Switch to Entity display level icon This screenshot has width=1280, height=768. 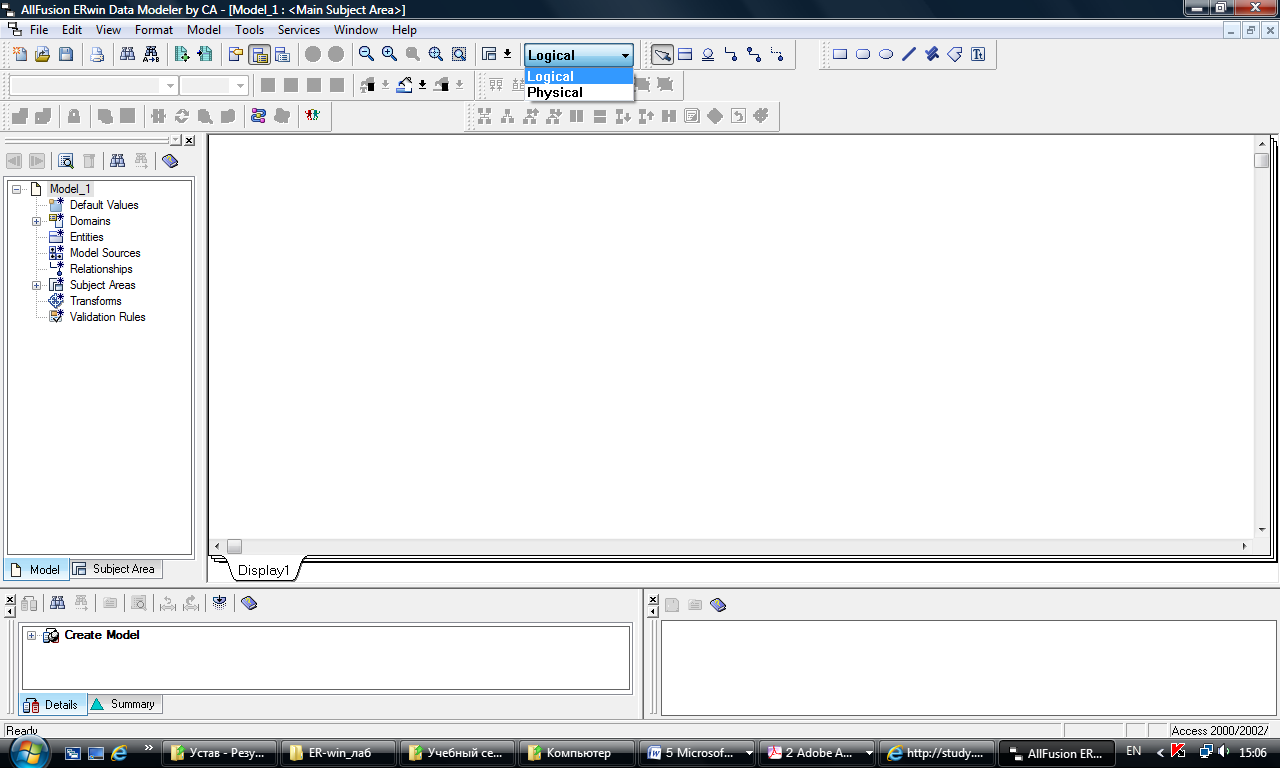point(236,54)
